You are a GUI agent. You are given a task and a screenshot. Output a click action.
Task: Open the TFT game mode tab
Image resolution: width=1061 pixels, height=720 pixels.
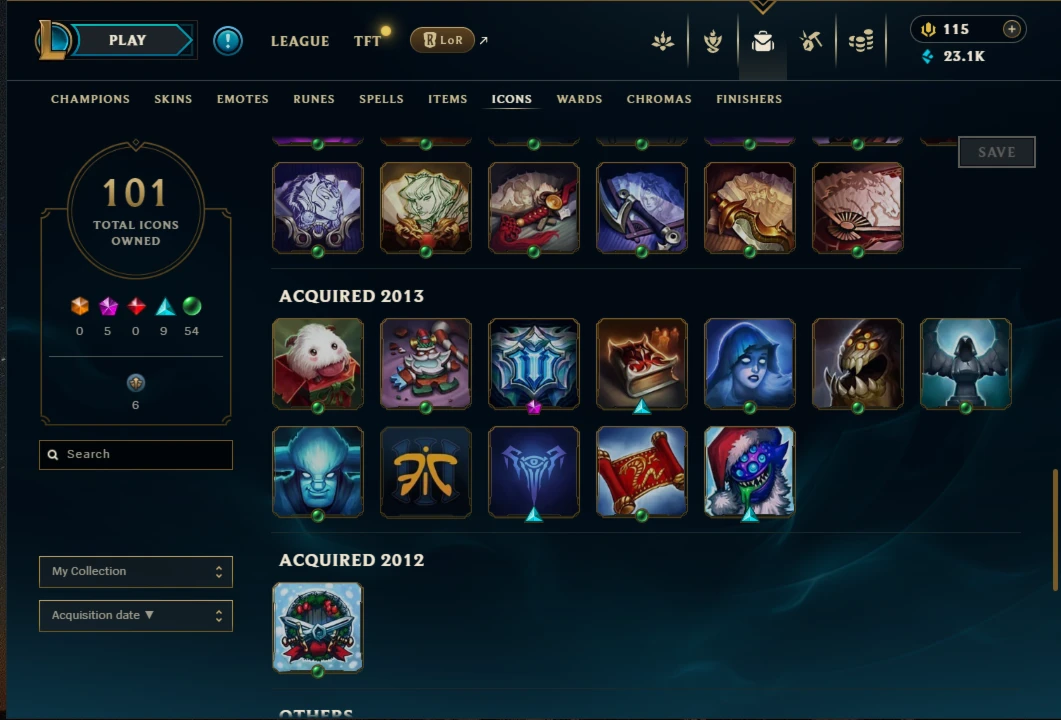click(367, 41)
